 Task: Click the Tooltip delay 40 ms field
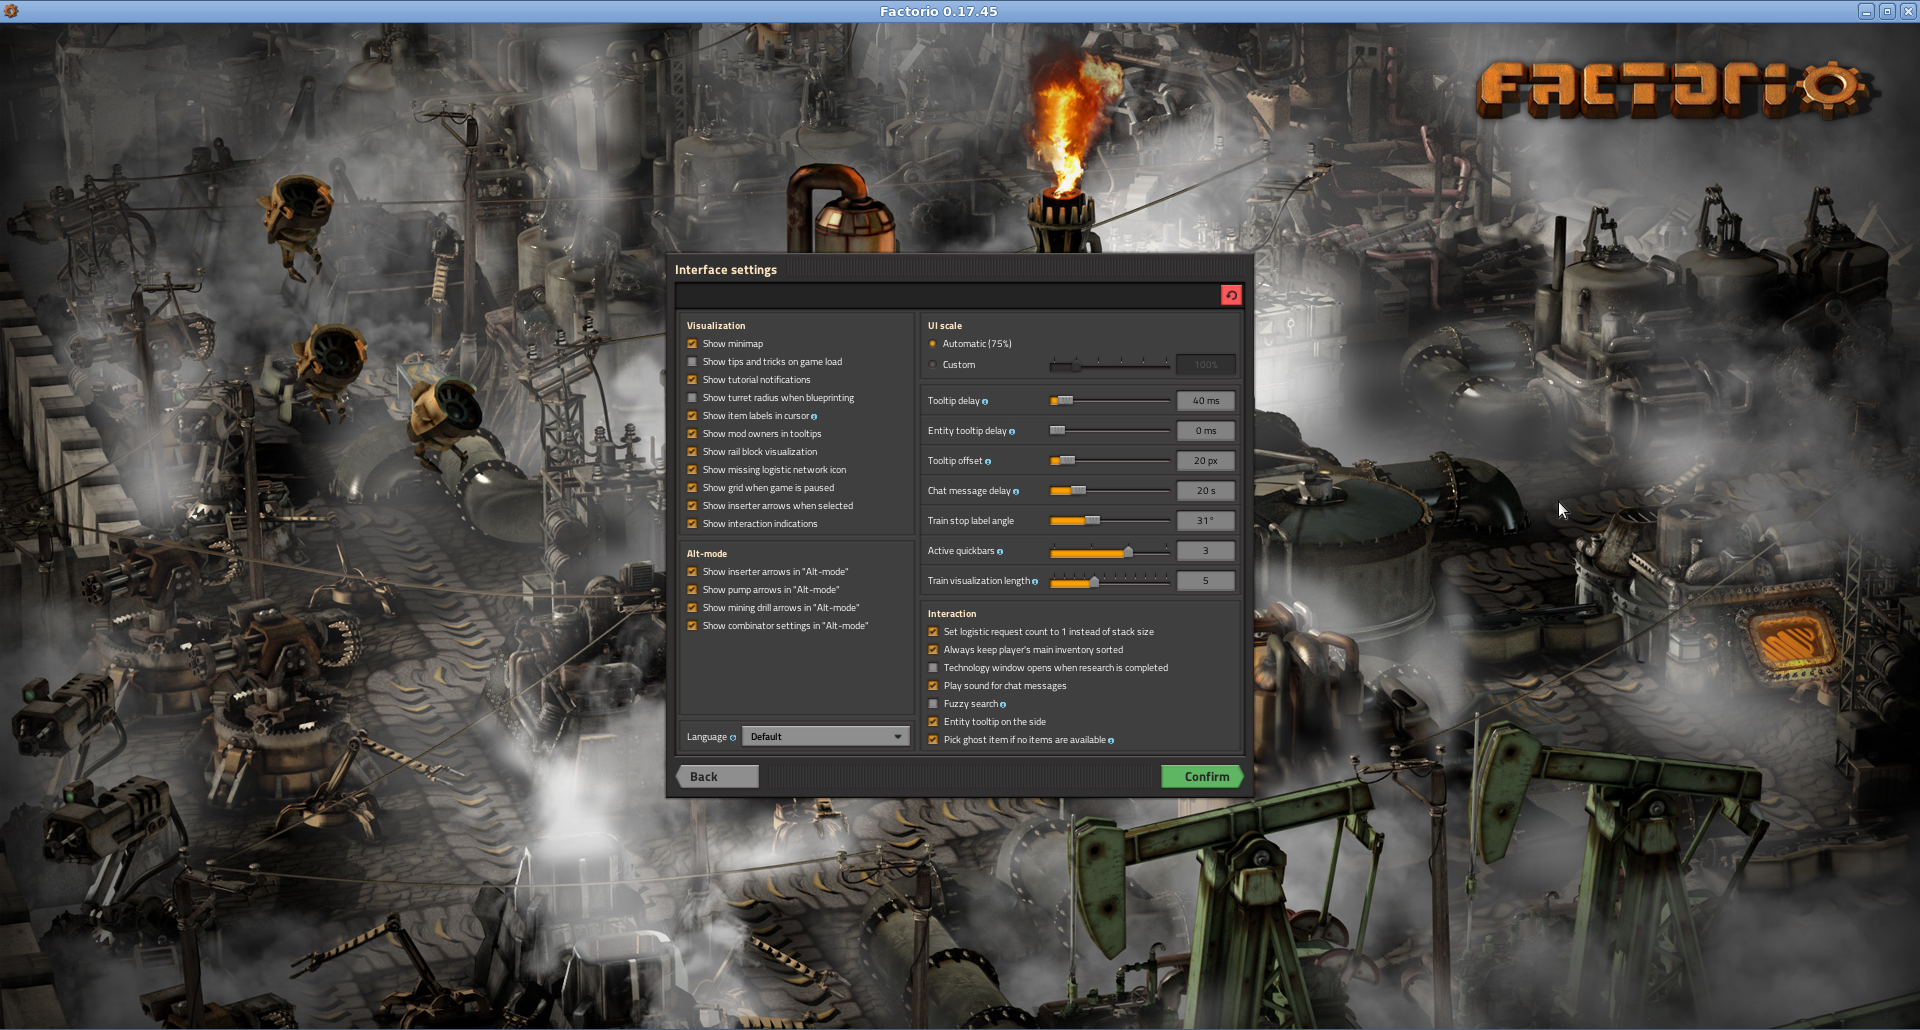1206,401
